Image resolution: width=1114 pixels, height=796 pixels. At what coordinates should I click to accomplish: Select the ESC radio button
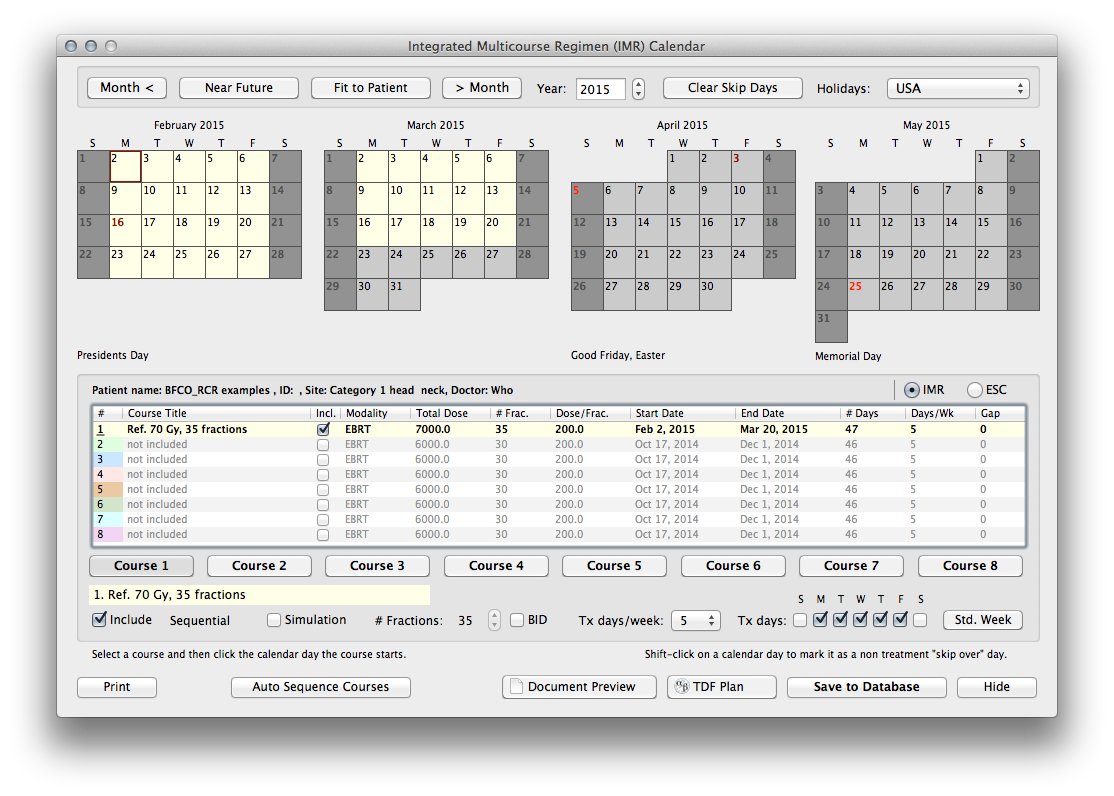(975, 390)
